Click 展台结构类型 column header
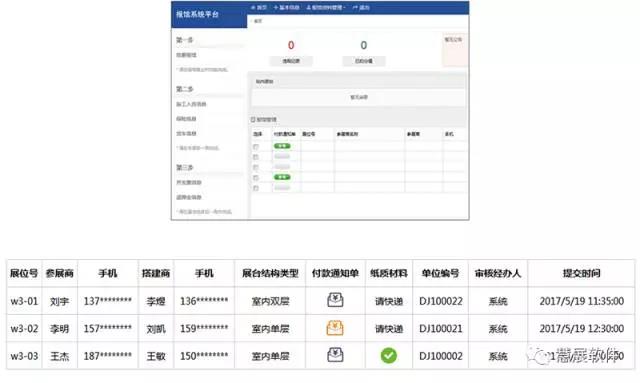Image resolution: width=640 pixels, height=383 pixels. (270, 273)
